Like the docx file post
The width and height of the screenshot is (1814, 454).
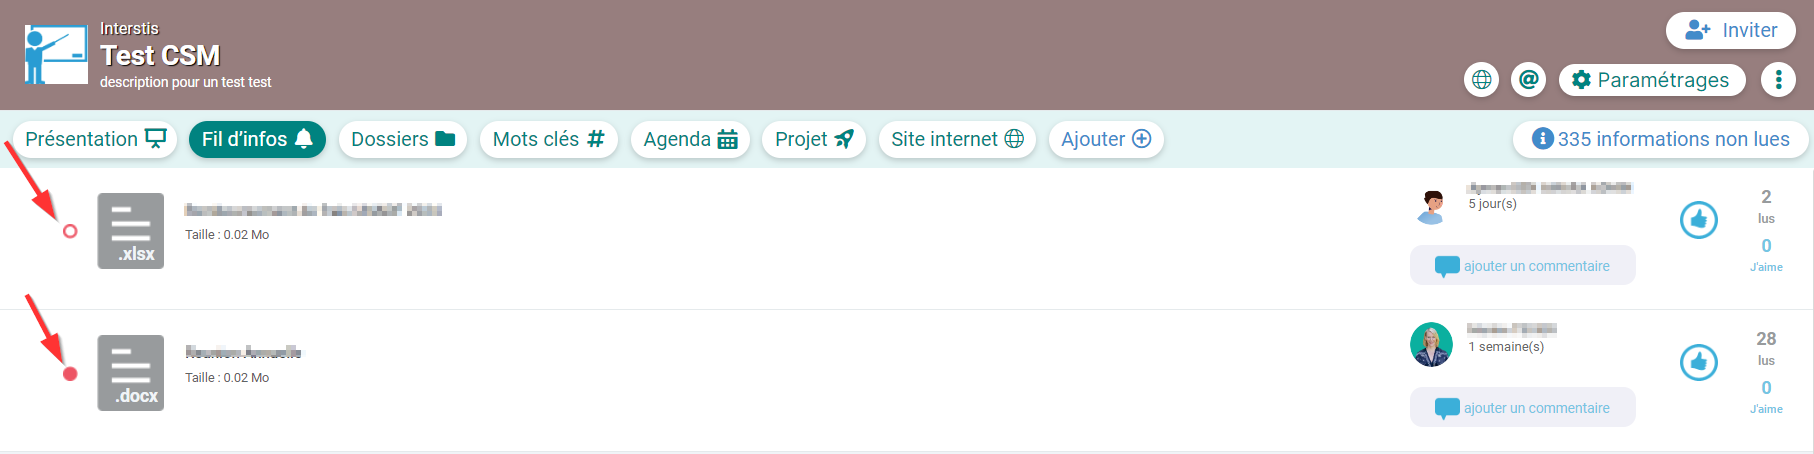coord(1699,362)
